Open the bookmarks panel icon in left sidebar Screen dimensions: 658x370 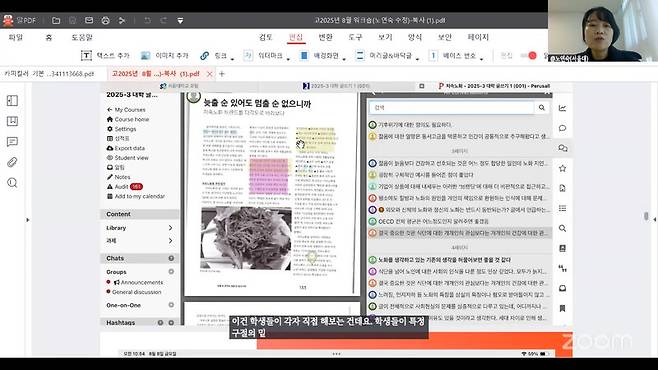(12, 121)
